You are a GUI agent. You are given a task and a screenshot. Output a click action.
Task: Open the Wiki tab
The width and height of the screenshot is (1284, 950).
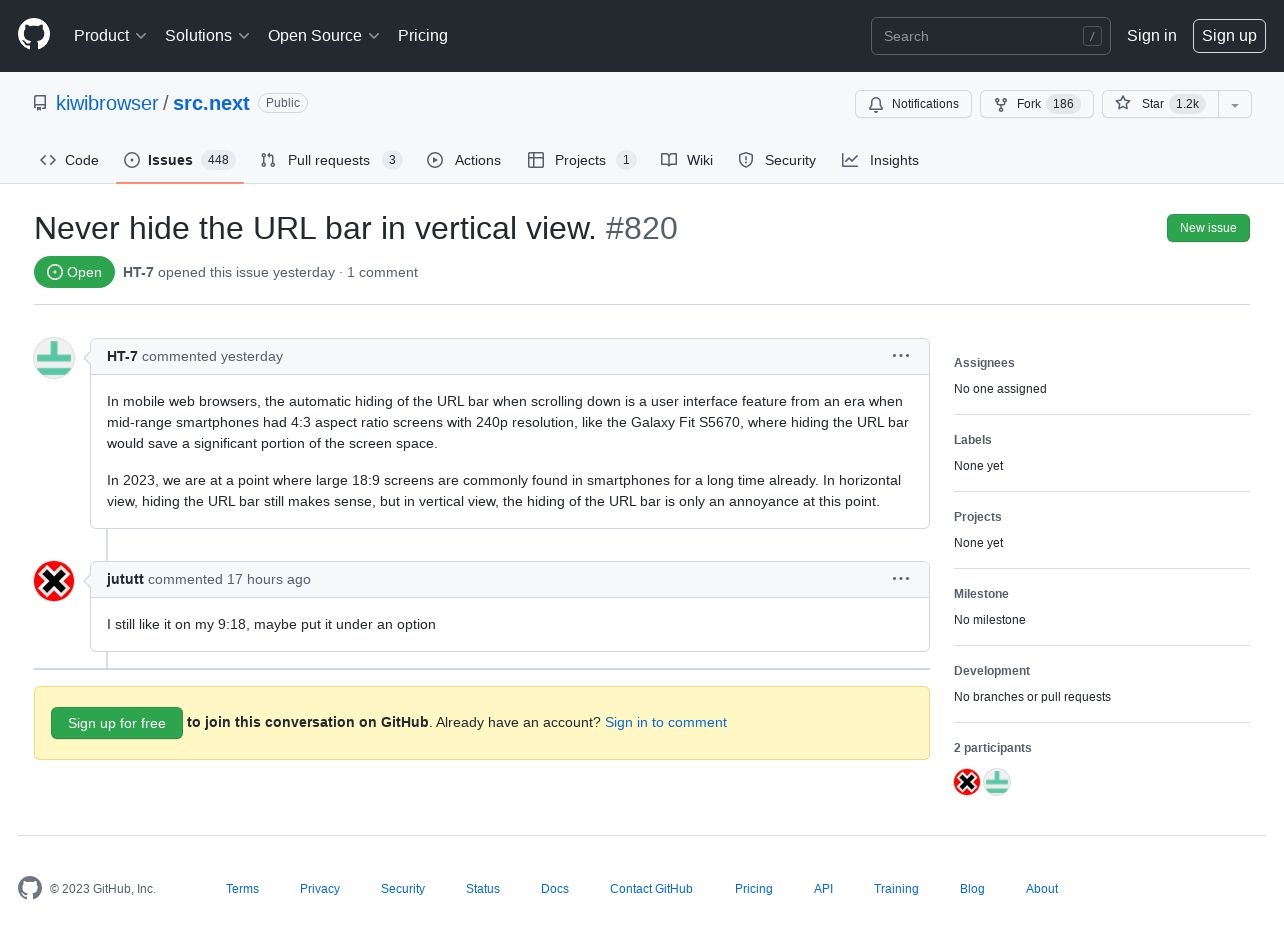[x=687, y=160]
